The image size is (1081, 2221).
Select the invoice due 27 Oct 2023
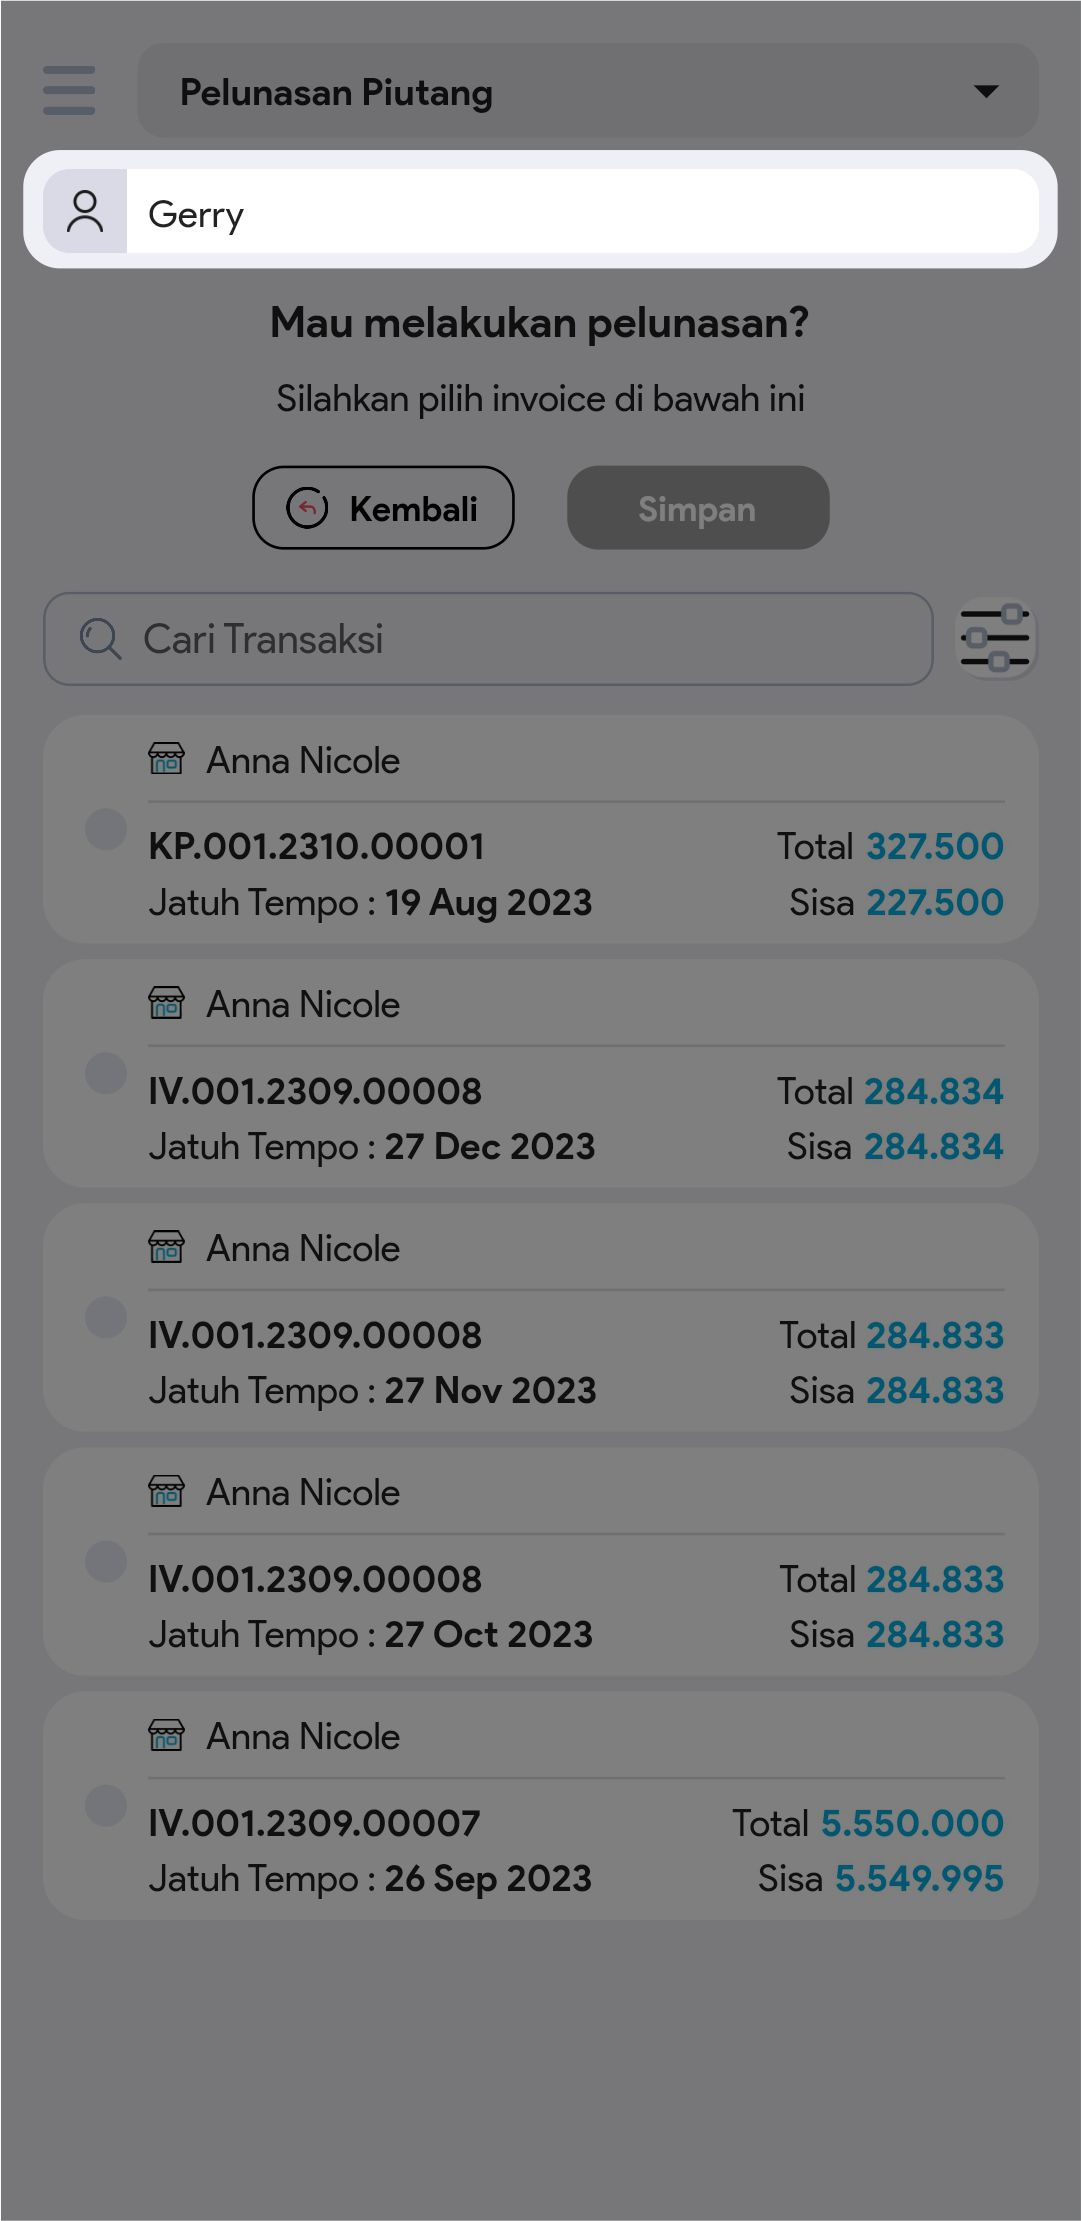pyautogui.click(x=105, y=1561)
